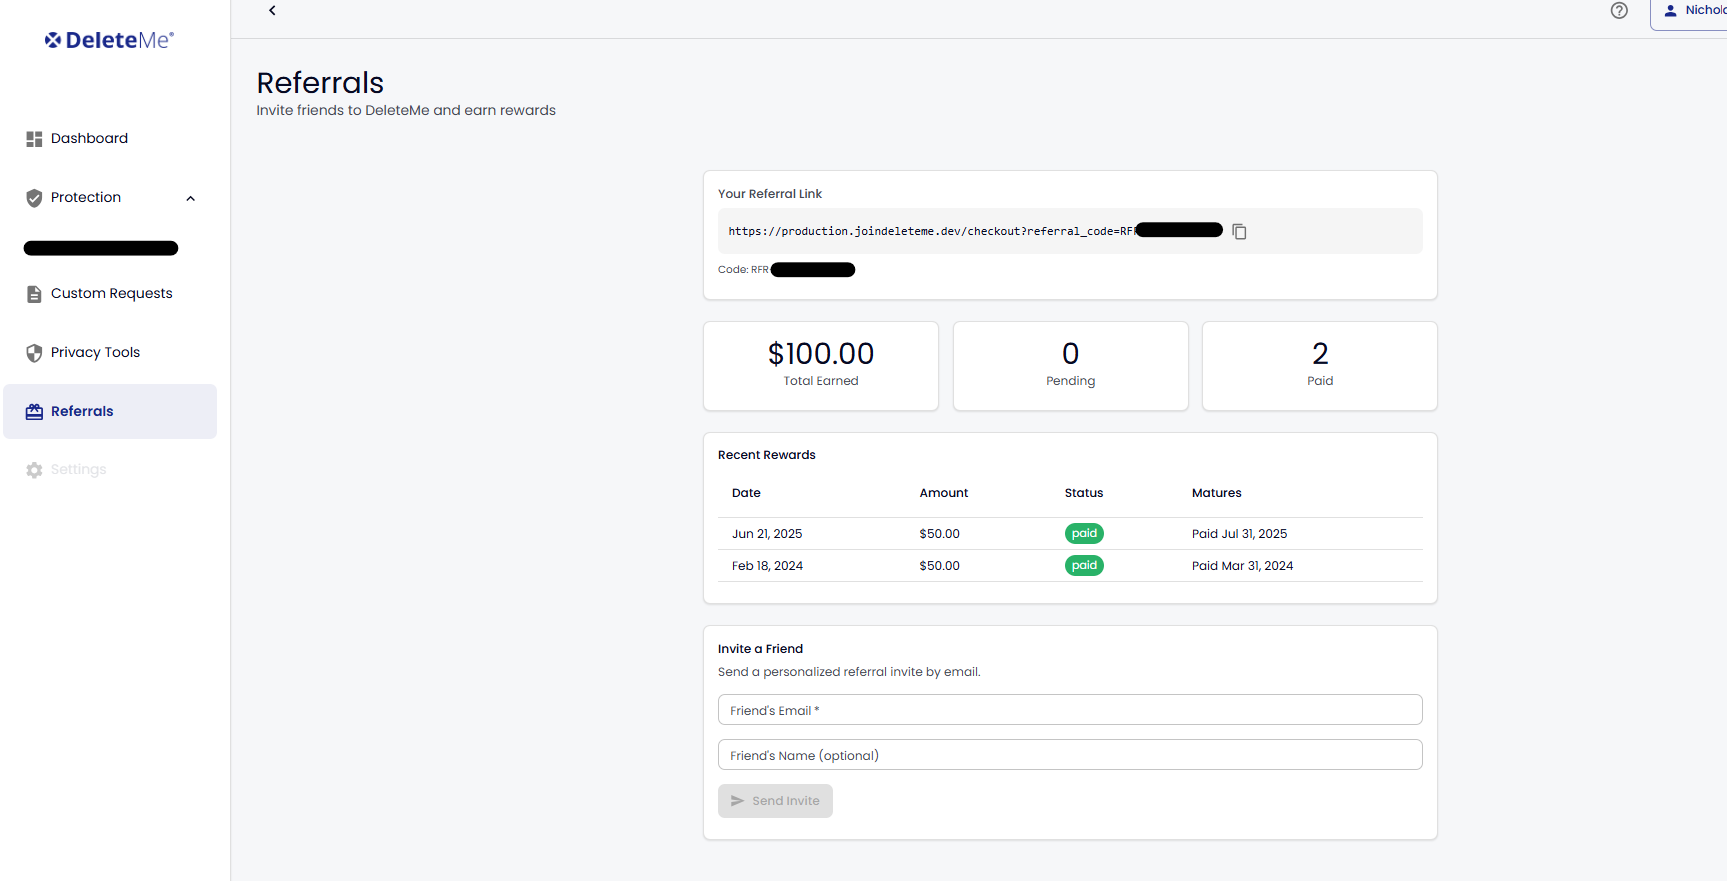1727x881 pixels.
Task: Click the Protection shield icon
Action: [x=34, y=198]
